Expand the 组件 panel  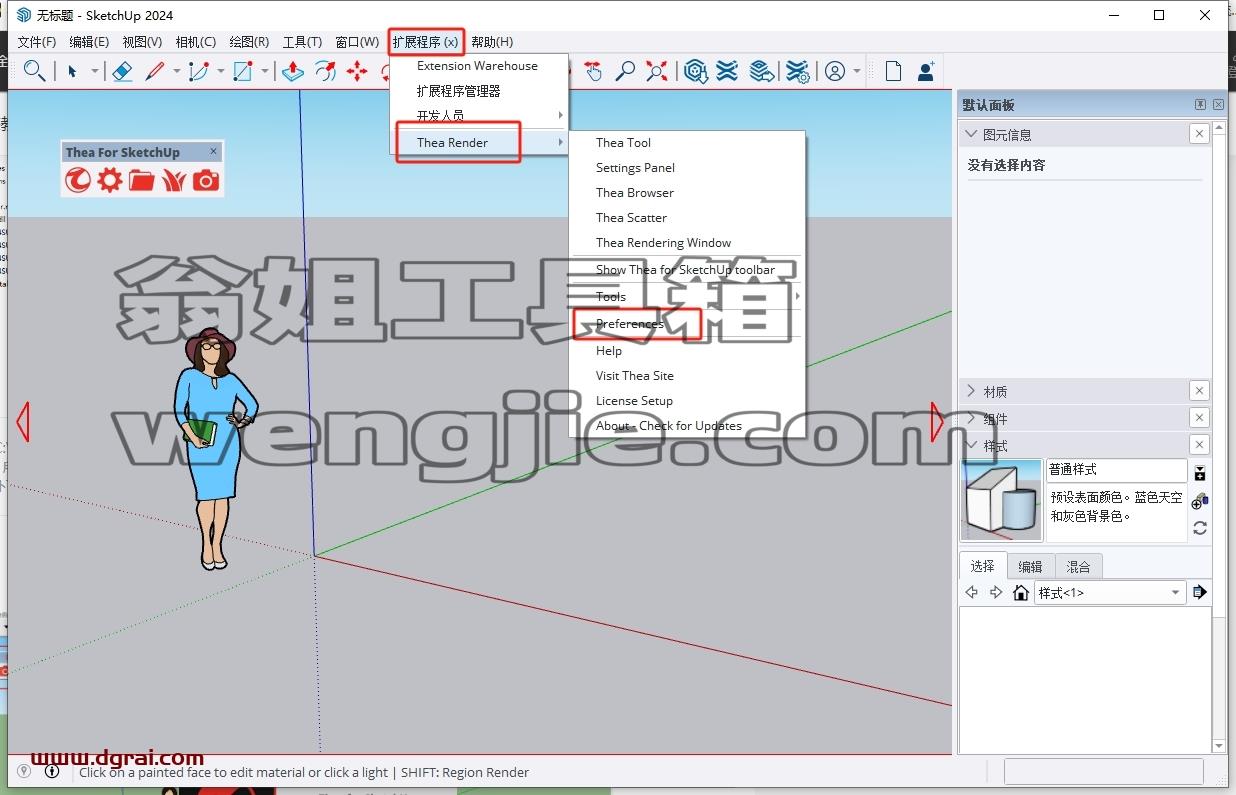click(970, 418)
